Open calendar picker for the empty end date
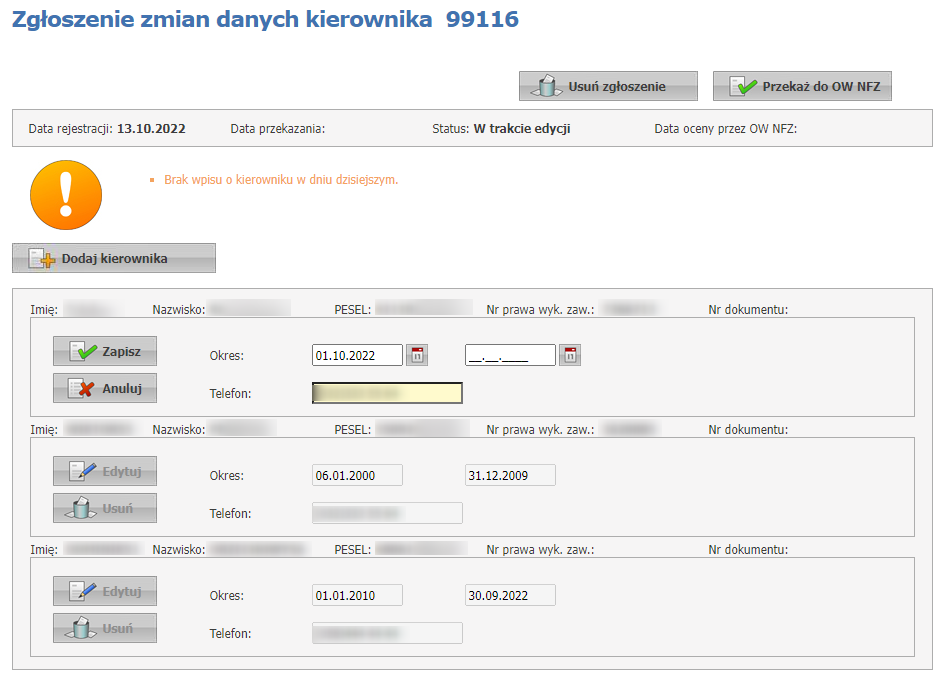Image resolution: width=938 pixels, height=676 pixels. pyautogui.click(x=569, y=355)
